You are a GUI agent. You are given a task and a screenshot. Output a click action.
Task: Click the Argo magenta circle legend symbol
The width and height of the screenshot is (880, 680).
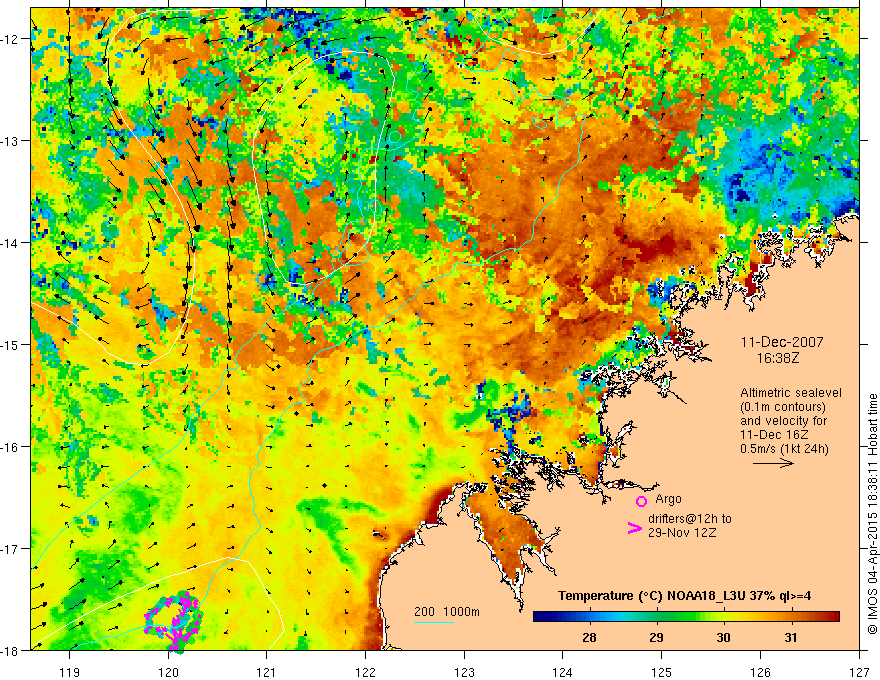[x=641, y=501]
